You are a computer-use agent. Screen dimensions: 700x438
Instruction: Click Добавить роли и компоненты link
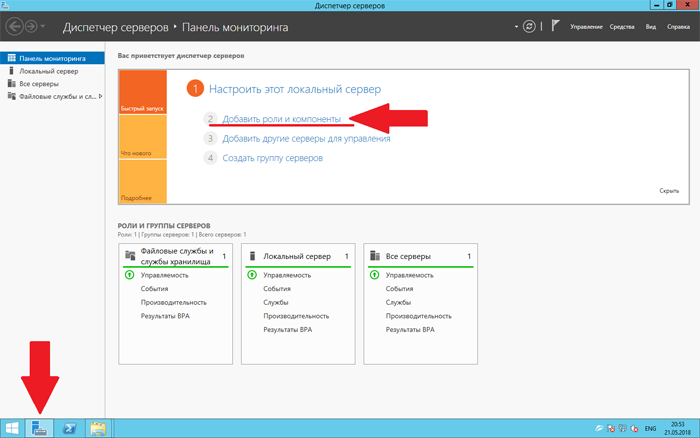288,119
